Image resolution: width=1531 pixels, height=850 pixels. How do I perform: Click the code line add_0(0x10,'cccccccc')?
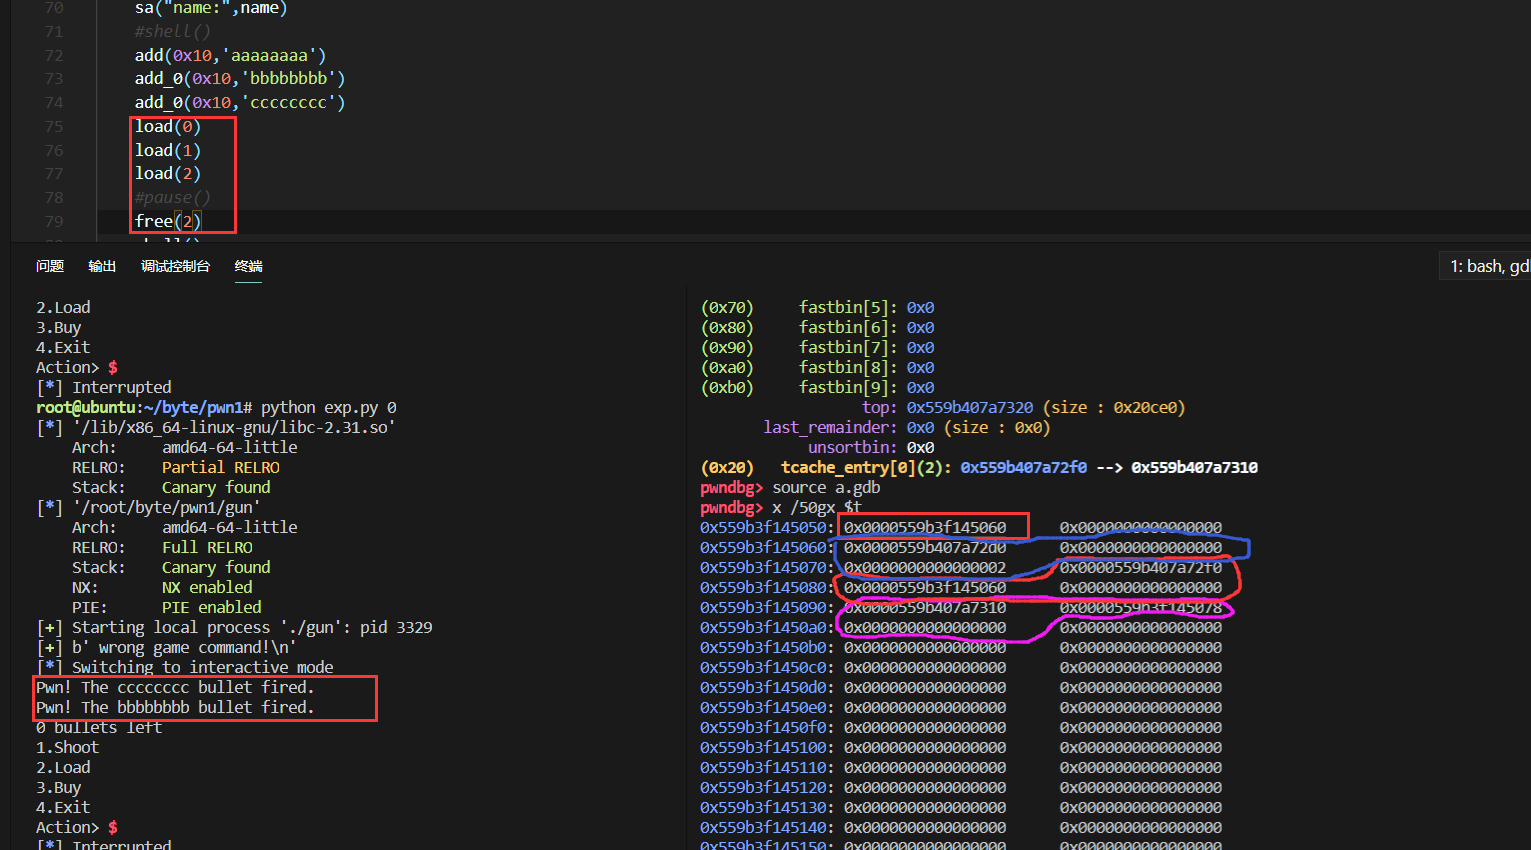(240, 102)
